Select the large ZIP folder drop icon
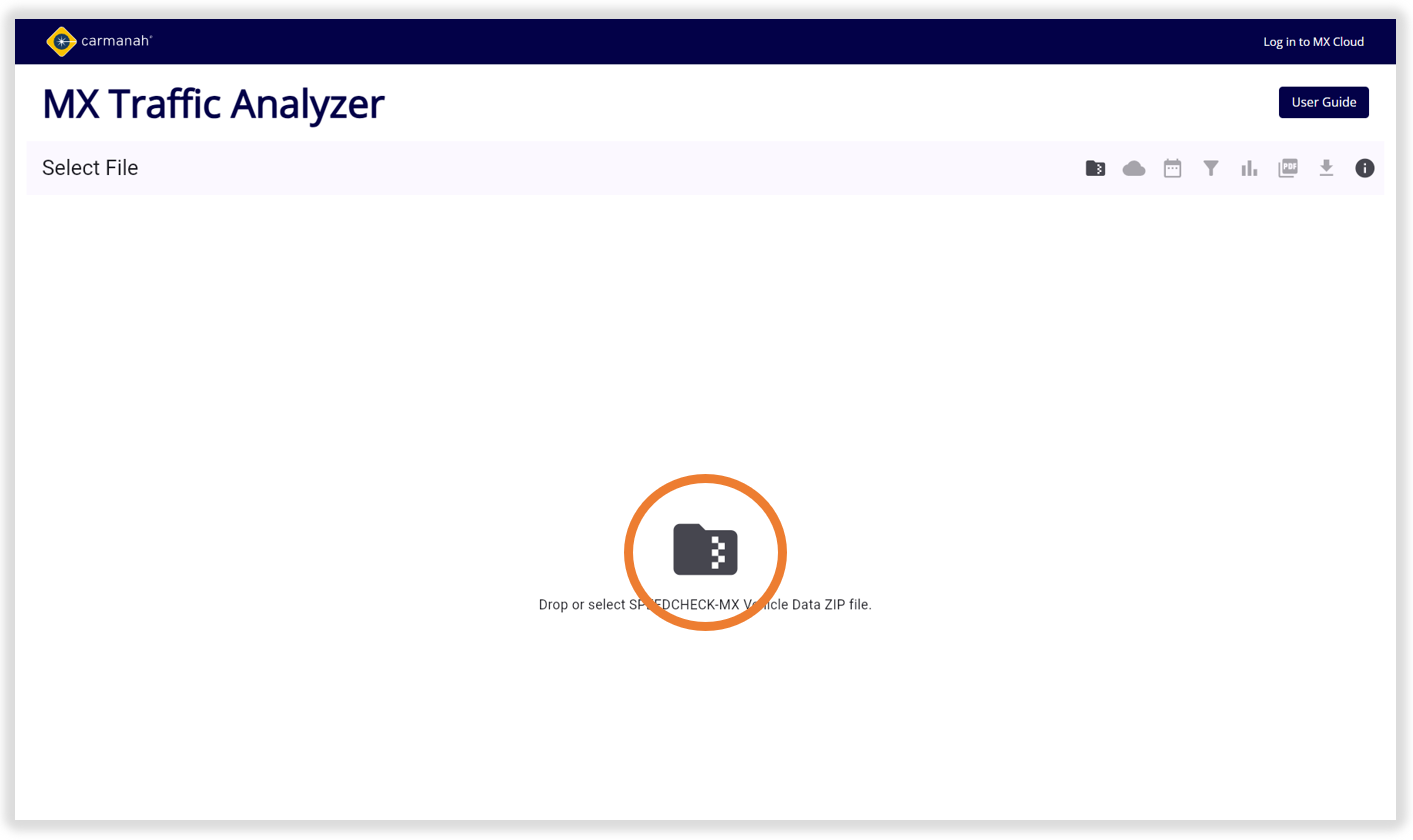 [x=705, y=549]
